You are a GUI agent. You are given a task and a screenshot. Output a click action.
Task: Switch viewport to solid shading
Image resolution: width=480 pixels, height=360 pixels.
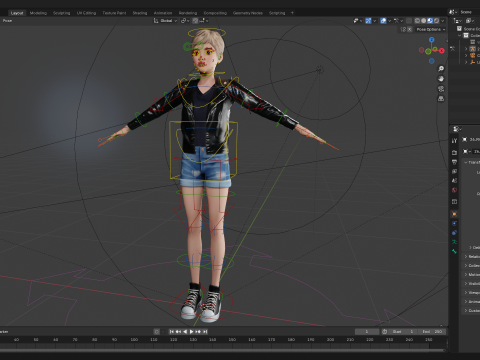[424, 21]
